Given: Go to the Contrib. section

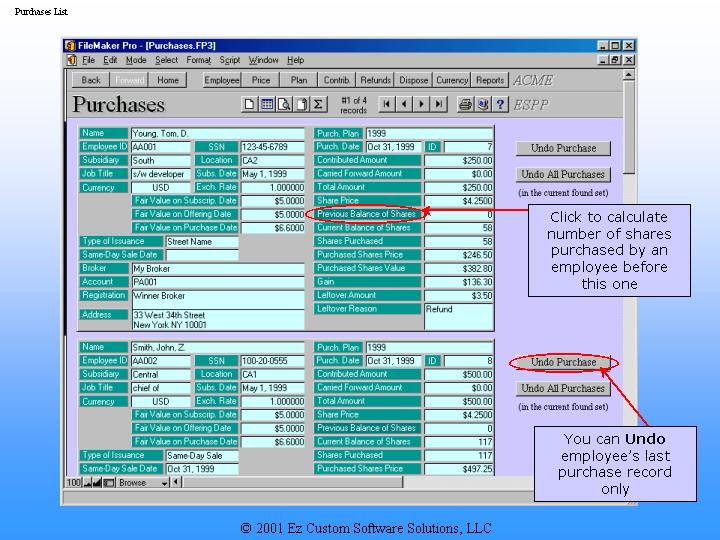Looking at the screenshot, I should [x=337, y=80].
